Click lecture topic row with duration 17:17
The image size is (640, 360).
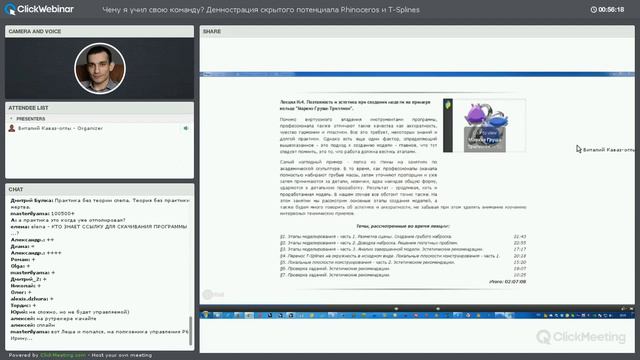tap(403, 249)
